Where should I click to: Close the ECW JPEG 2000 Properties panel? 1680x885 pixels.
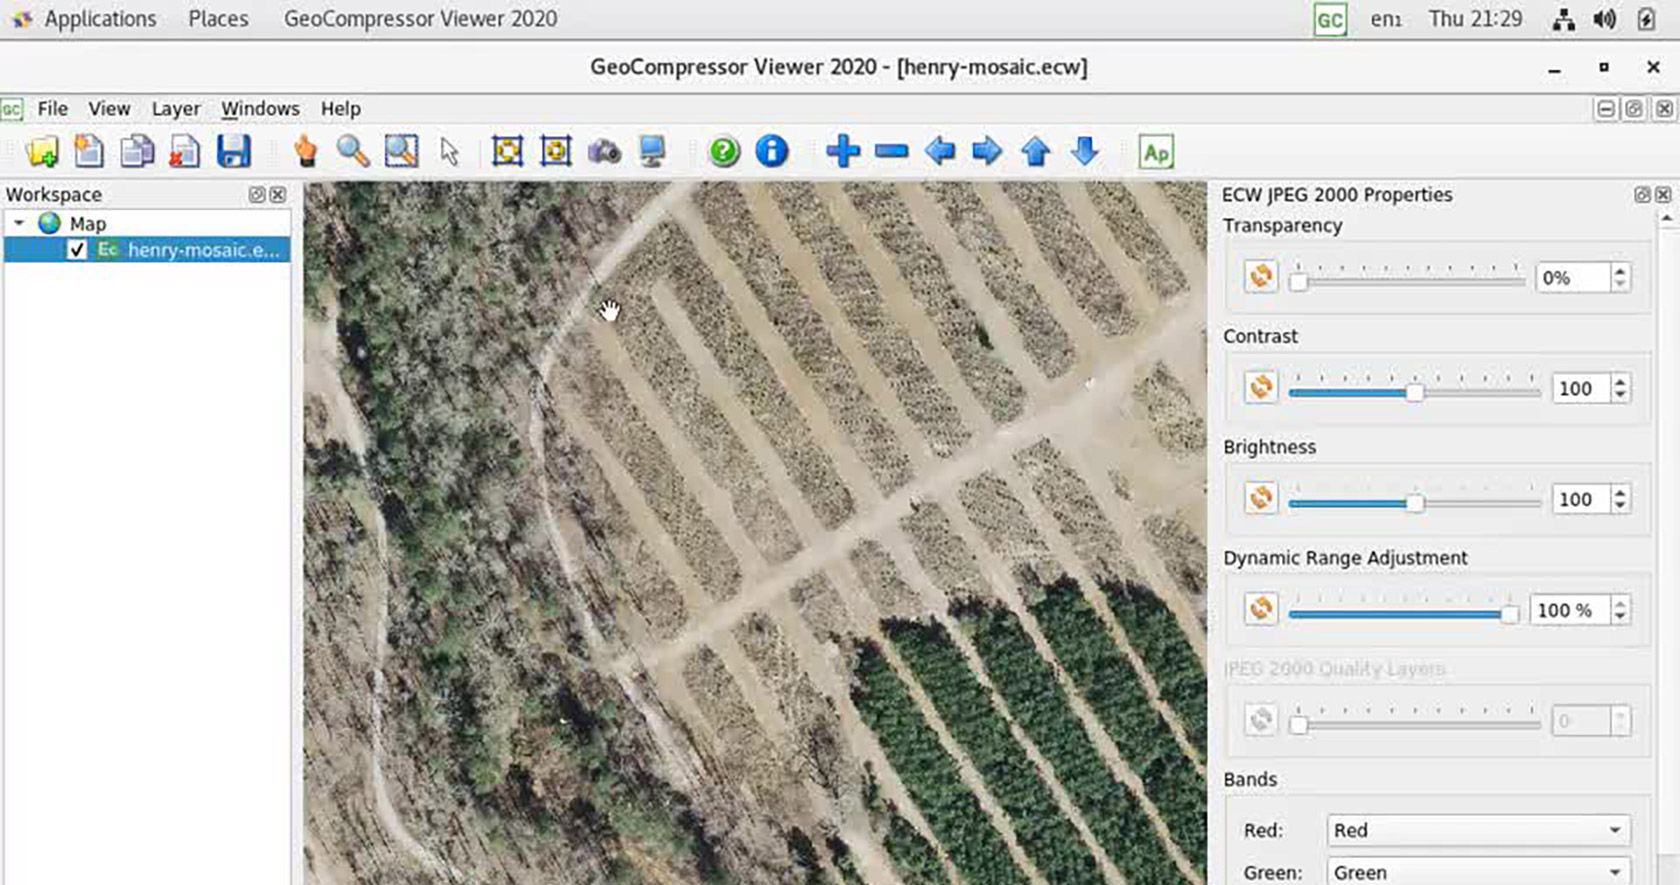pyautogui.click(x=1663, y=195)
